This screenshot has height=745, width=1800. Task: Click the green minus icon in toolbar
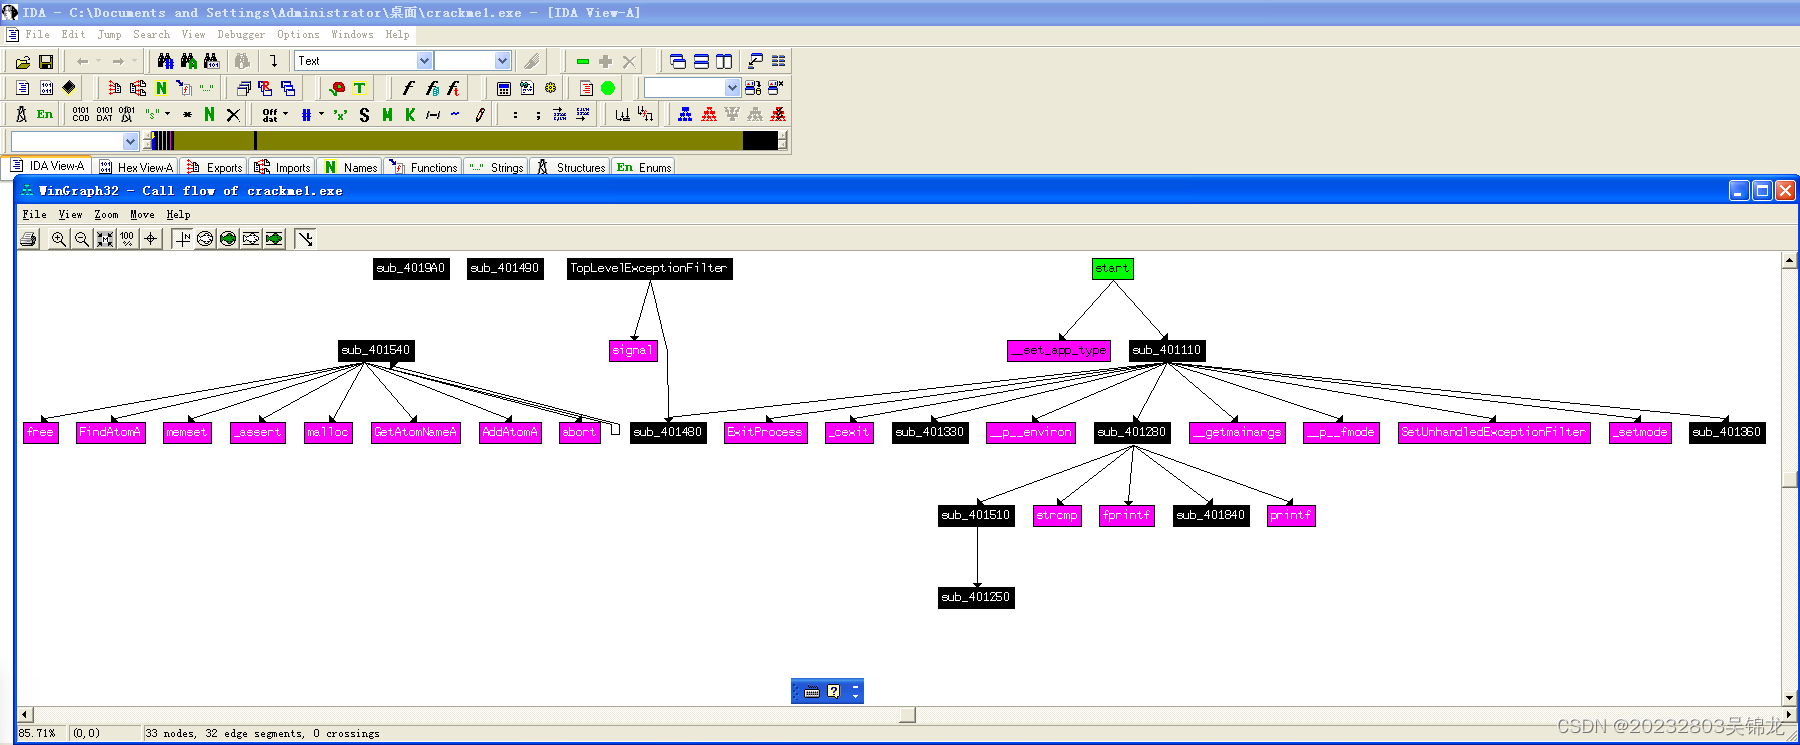[x=583, y=61]
